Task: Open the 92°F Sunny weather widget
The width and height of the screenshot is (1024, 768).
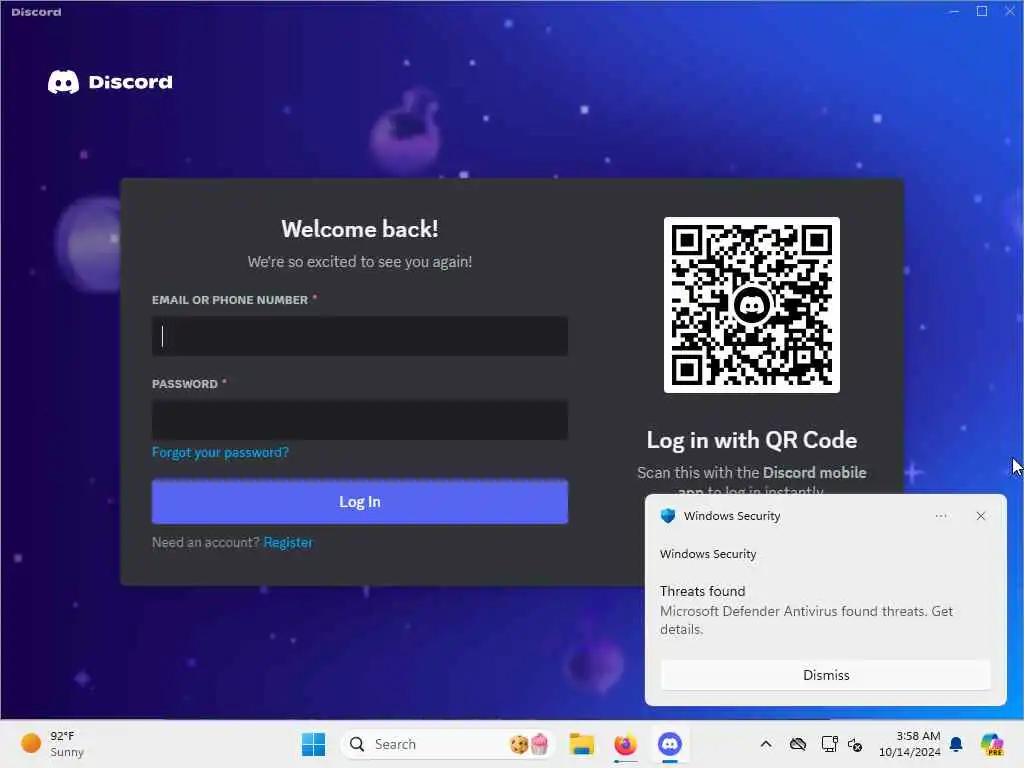Action: pyautogui.click(x=54, y=744)
